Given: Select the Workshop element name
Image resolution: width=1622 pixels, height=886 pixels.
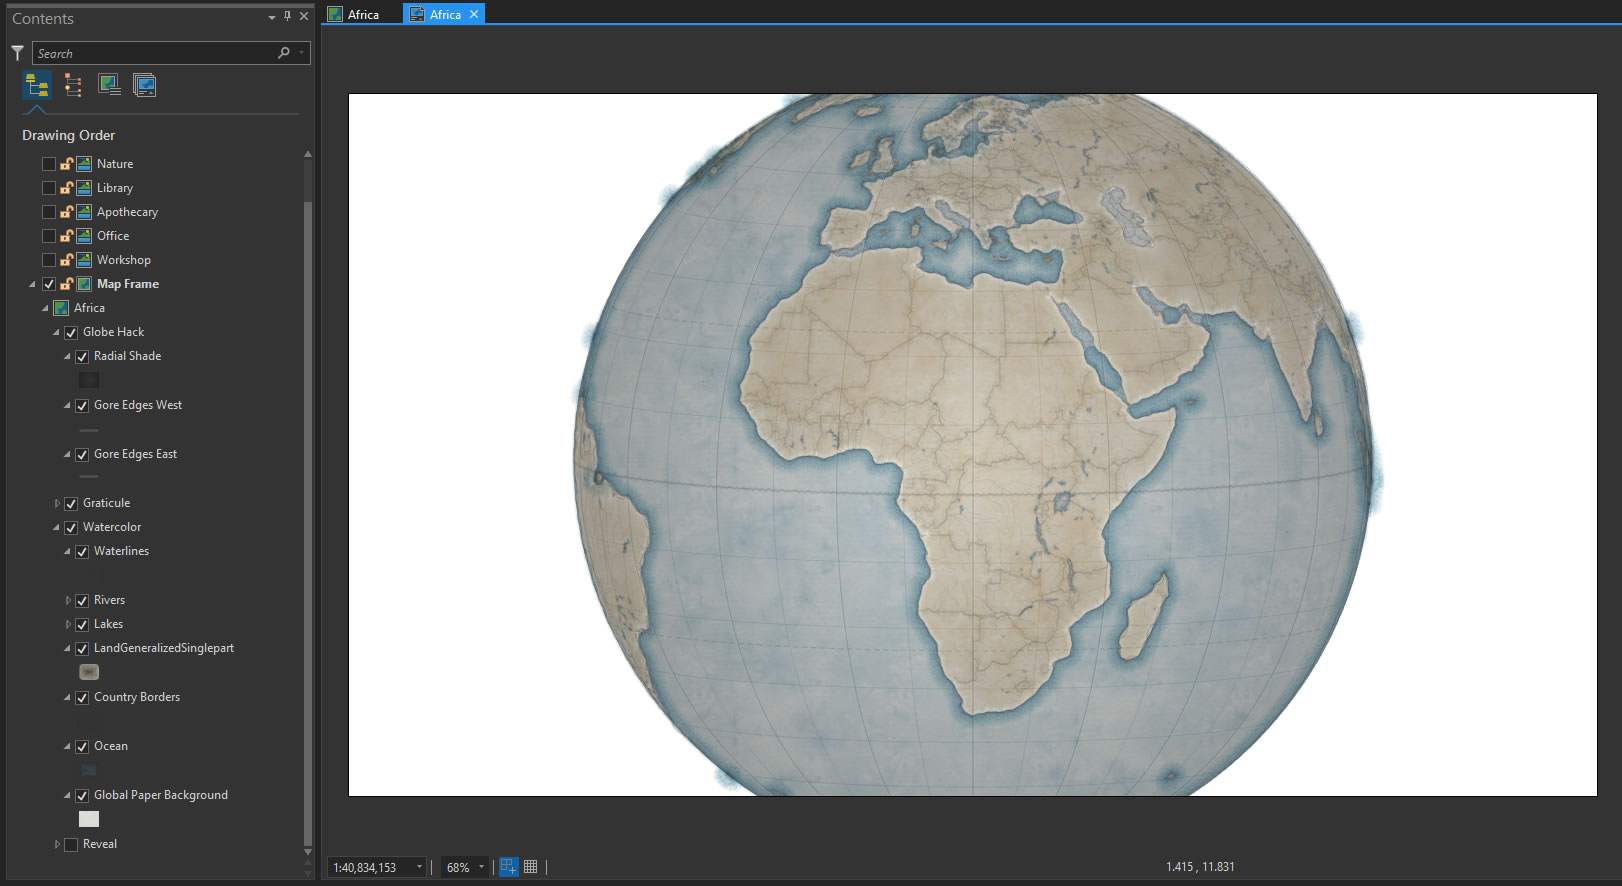Looking at the screenshot, I should coord(124,260).
